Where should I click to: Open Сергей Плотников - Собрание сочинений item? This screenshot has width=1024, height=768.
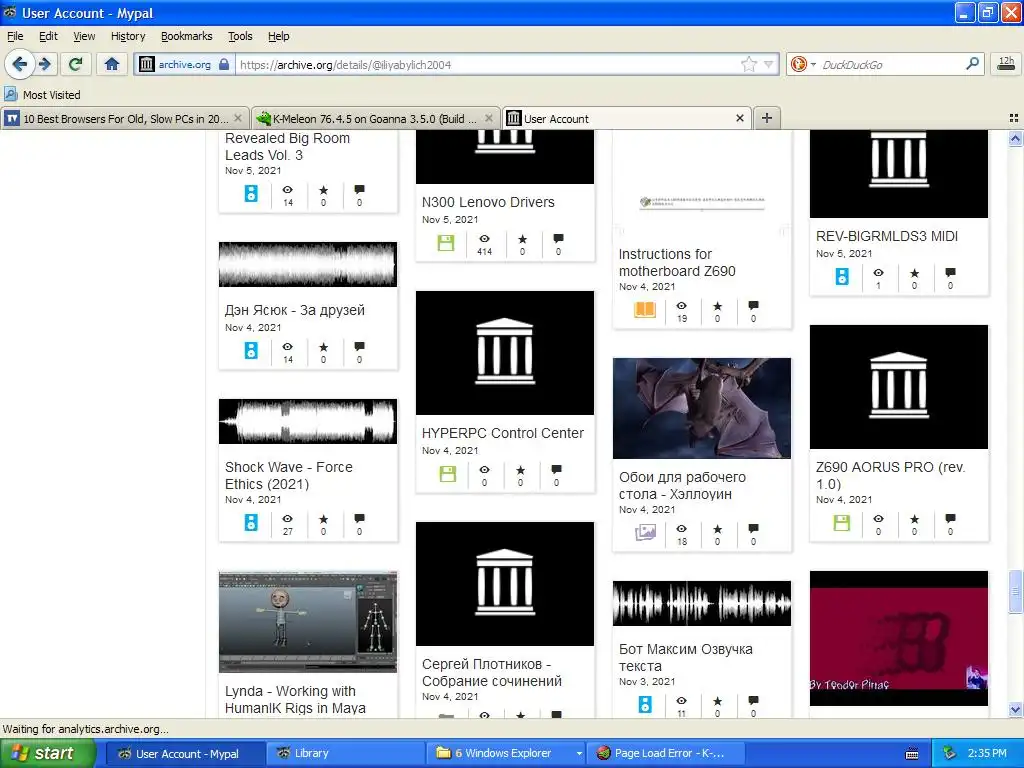[491, 673]
